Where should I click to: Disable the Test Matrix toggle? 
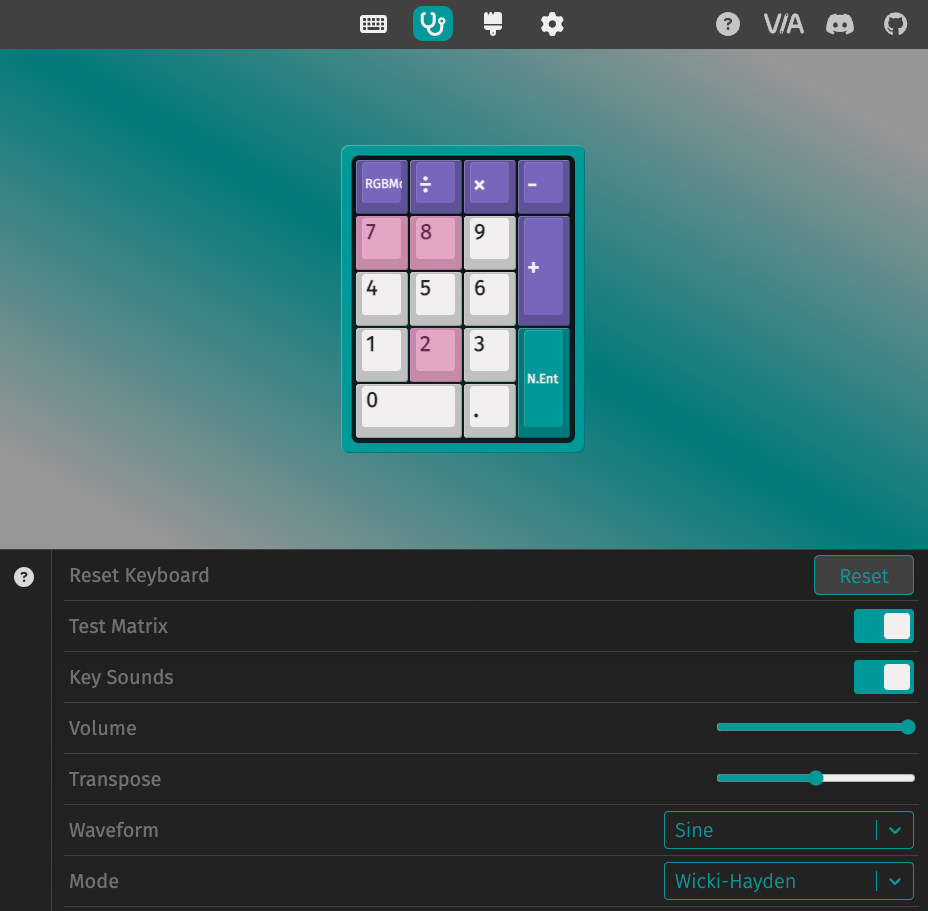(883, 626)
